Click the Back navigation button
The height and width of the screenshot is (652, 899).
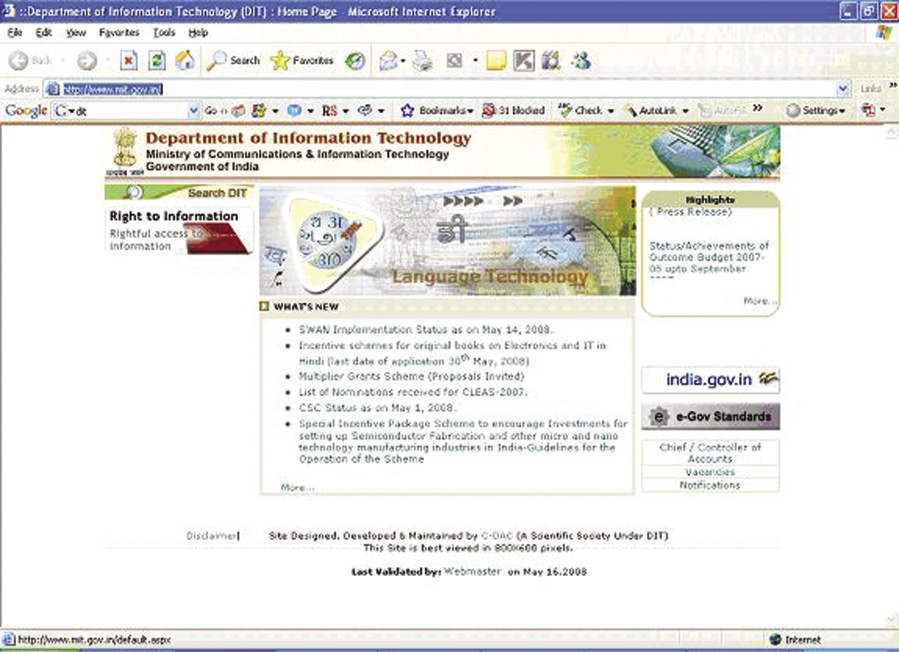(30, 61)
